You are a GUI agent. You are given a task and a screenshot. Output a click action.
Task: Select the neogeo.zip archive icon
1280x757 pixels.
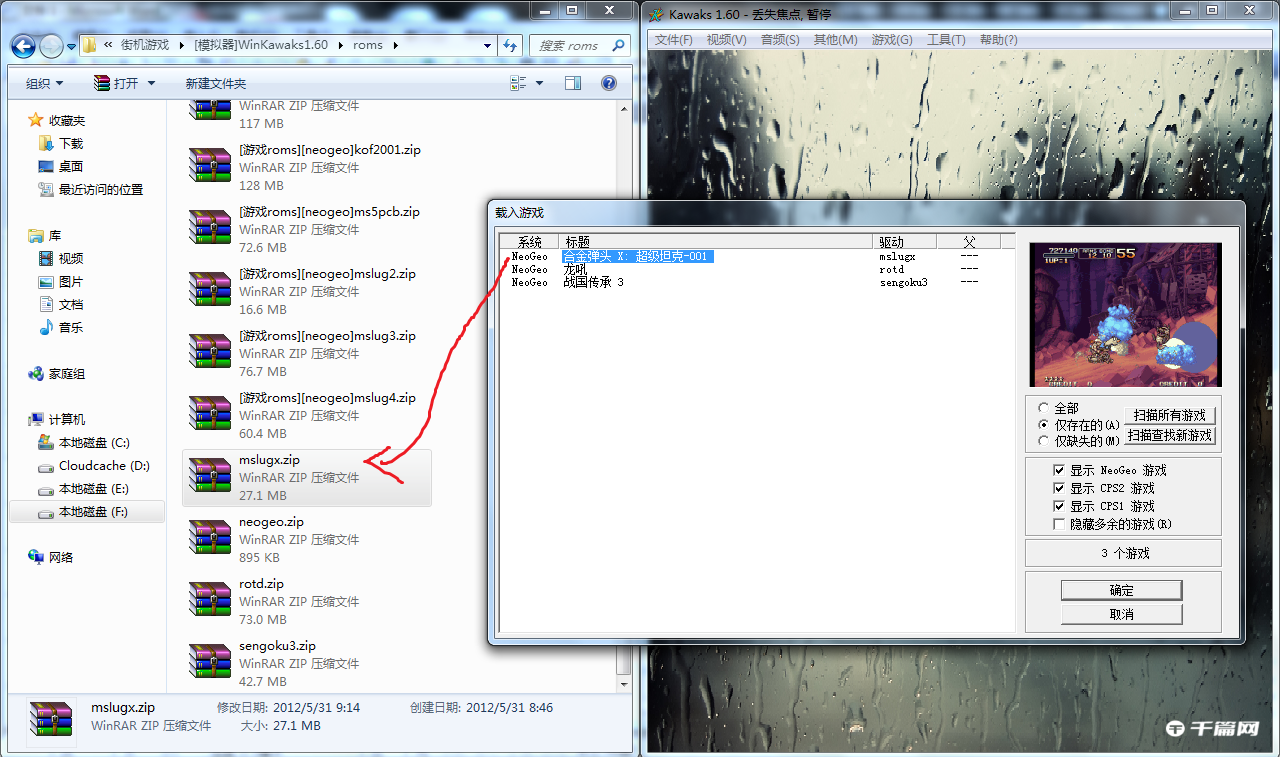pos(210,539)
